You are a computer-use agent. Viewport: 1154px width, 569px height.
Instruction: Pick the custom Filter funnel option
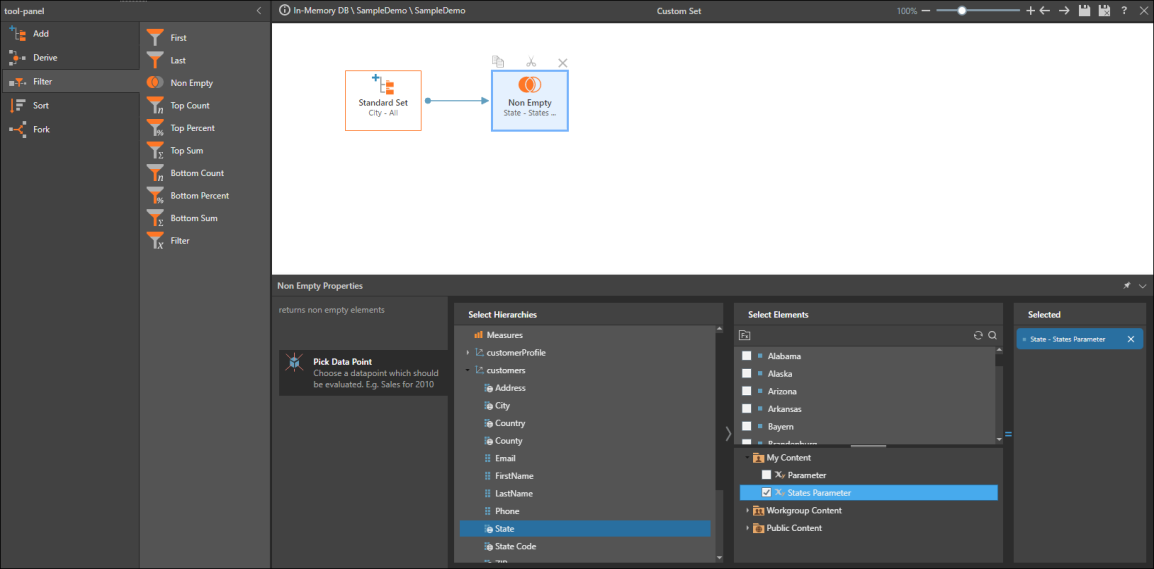click(168, 241)
